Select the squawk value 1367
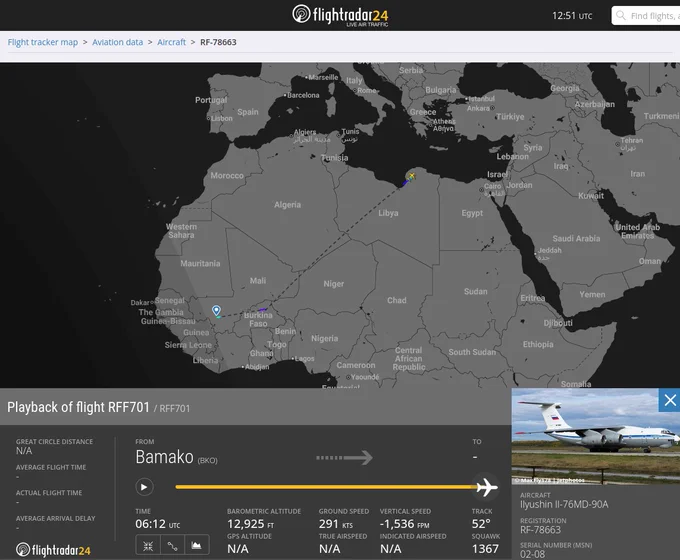Viewport: 680px width, 560px height. point(485,549)
